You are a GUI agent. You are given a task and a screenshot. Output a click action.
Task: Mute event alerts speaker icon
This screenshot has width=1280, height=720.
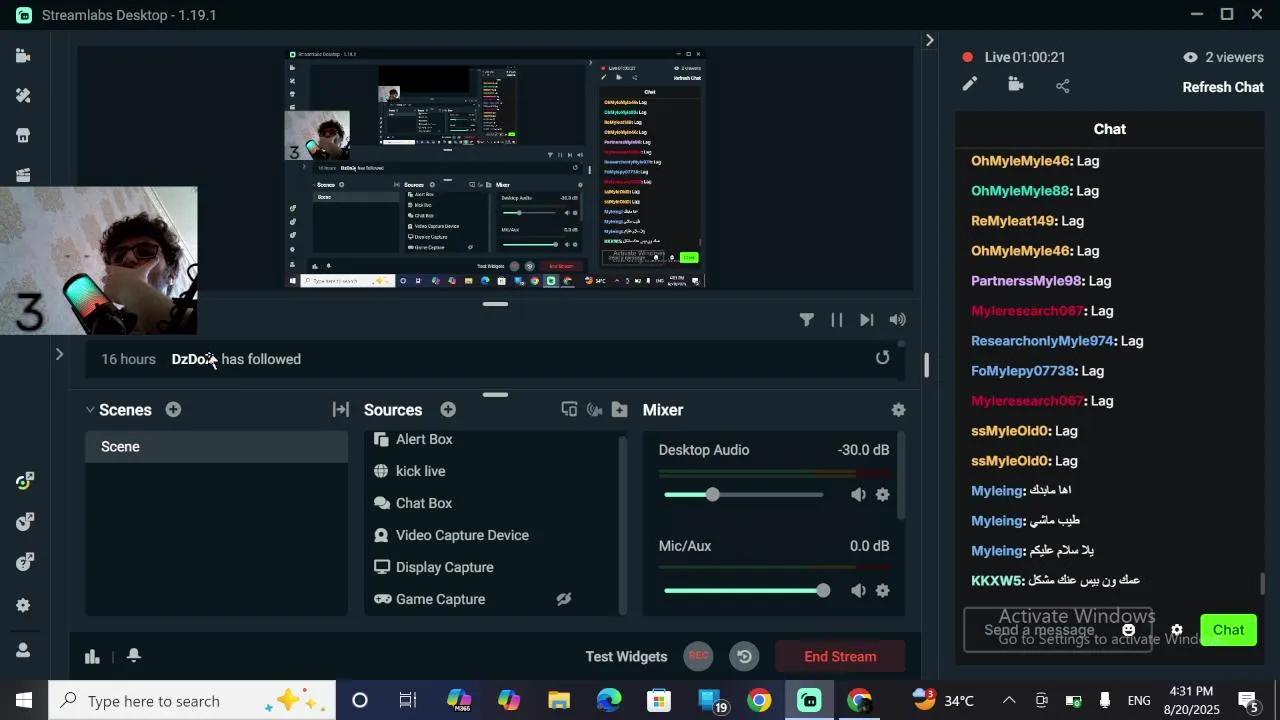tap(898, 320)
